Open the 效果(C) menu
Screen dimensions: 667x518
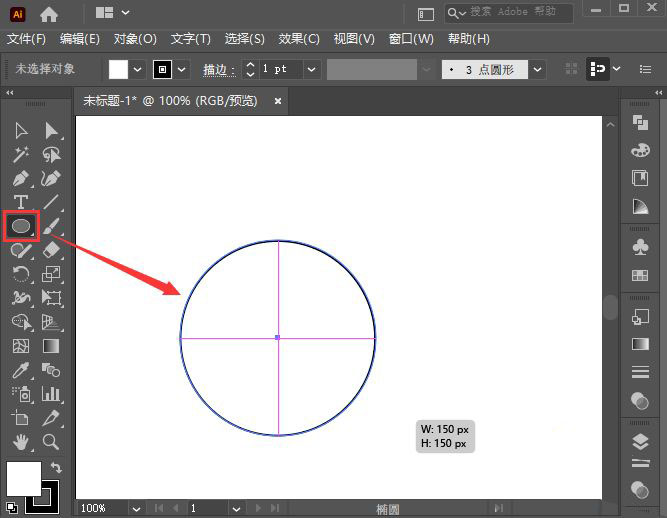[299, 39]
